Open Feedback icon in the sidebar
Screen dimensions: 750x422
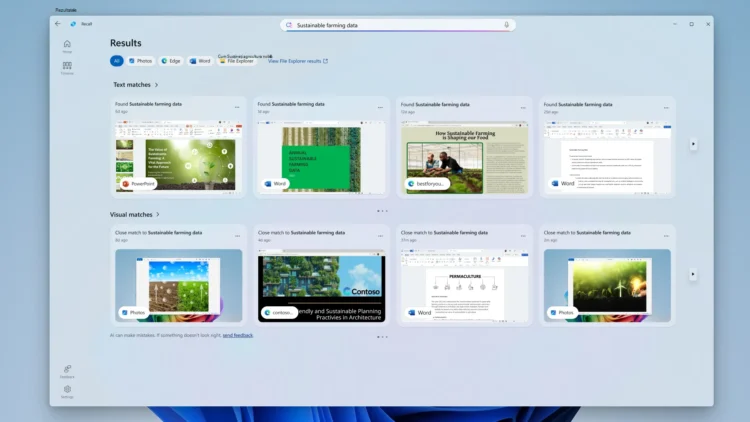[67, 369]
